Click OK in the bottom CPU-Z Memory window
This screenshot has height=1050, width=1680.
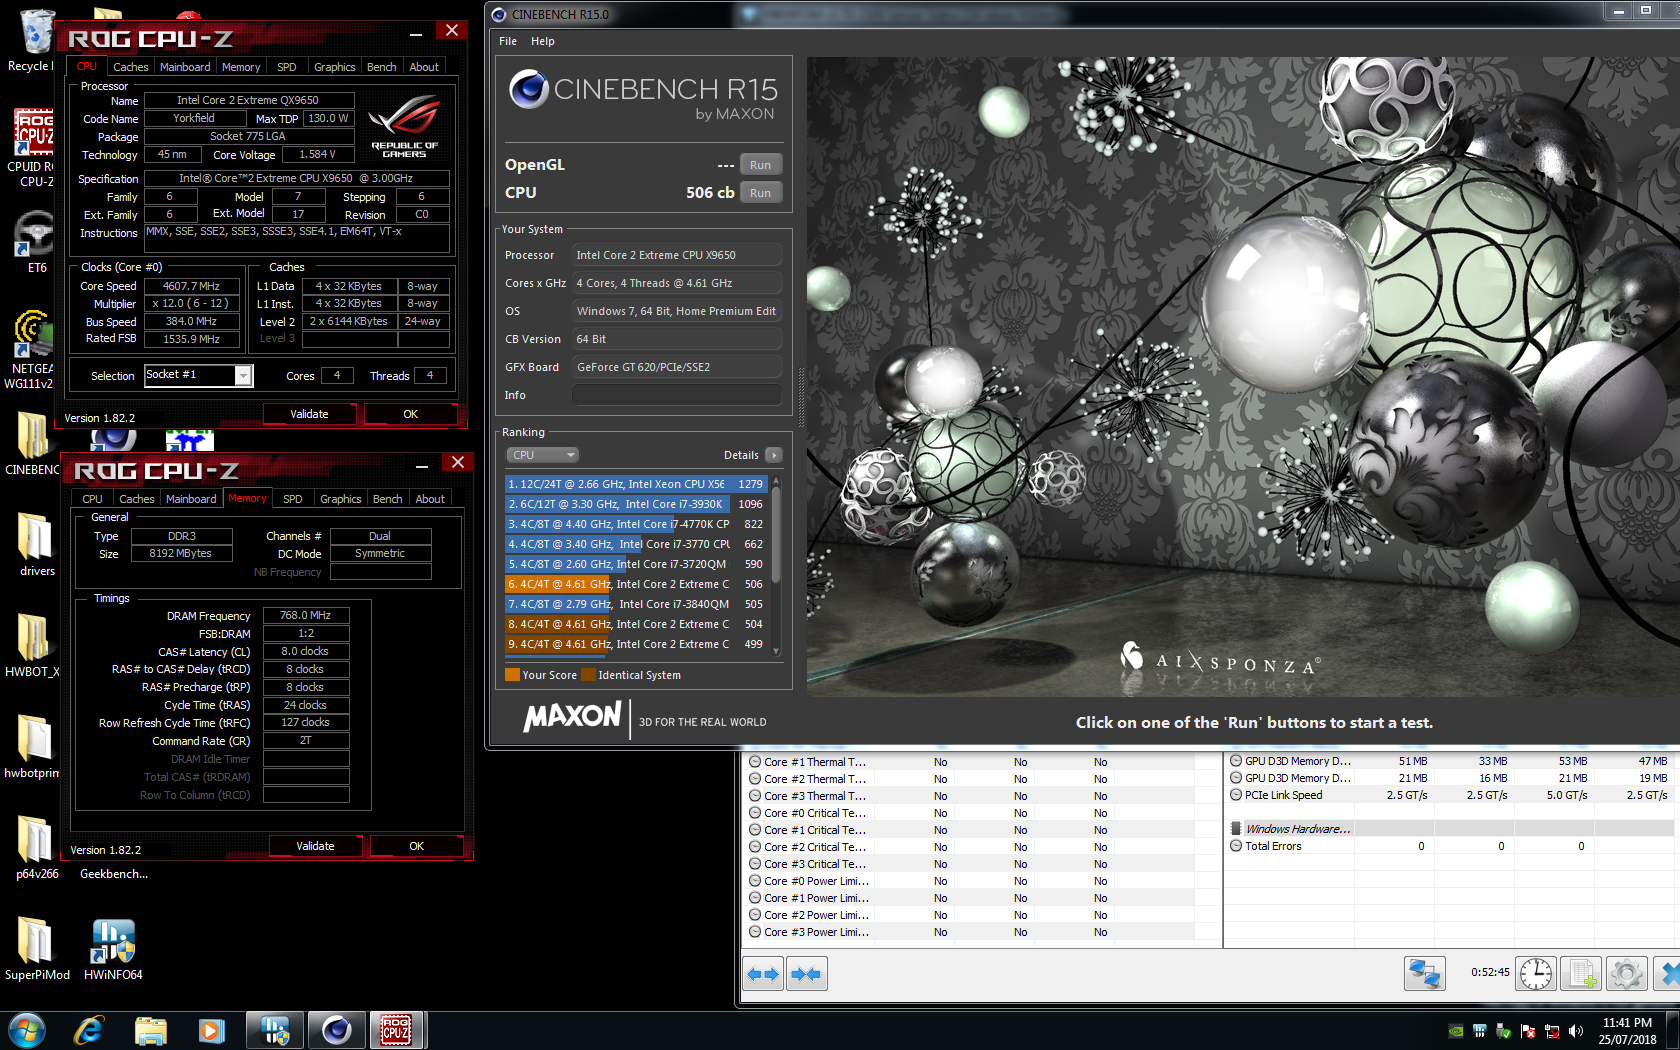pyautogui.click(x=417, y=846)
